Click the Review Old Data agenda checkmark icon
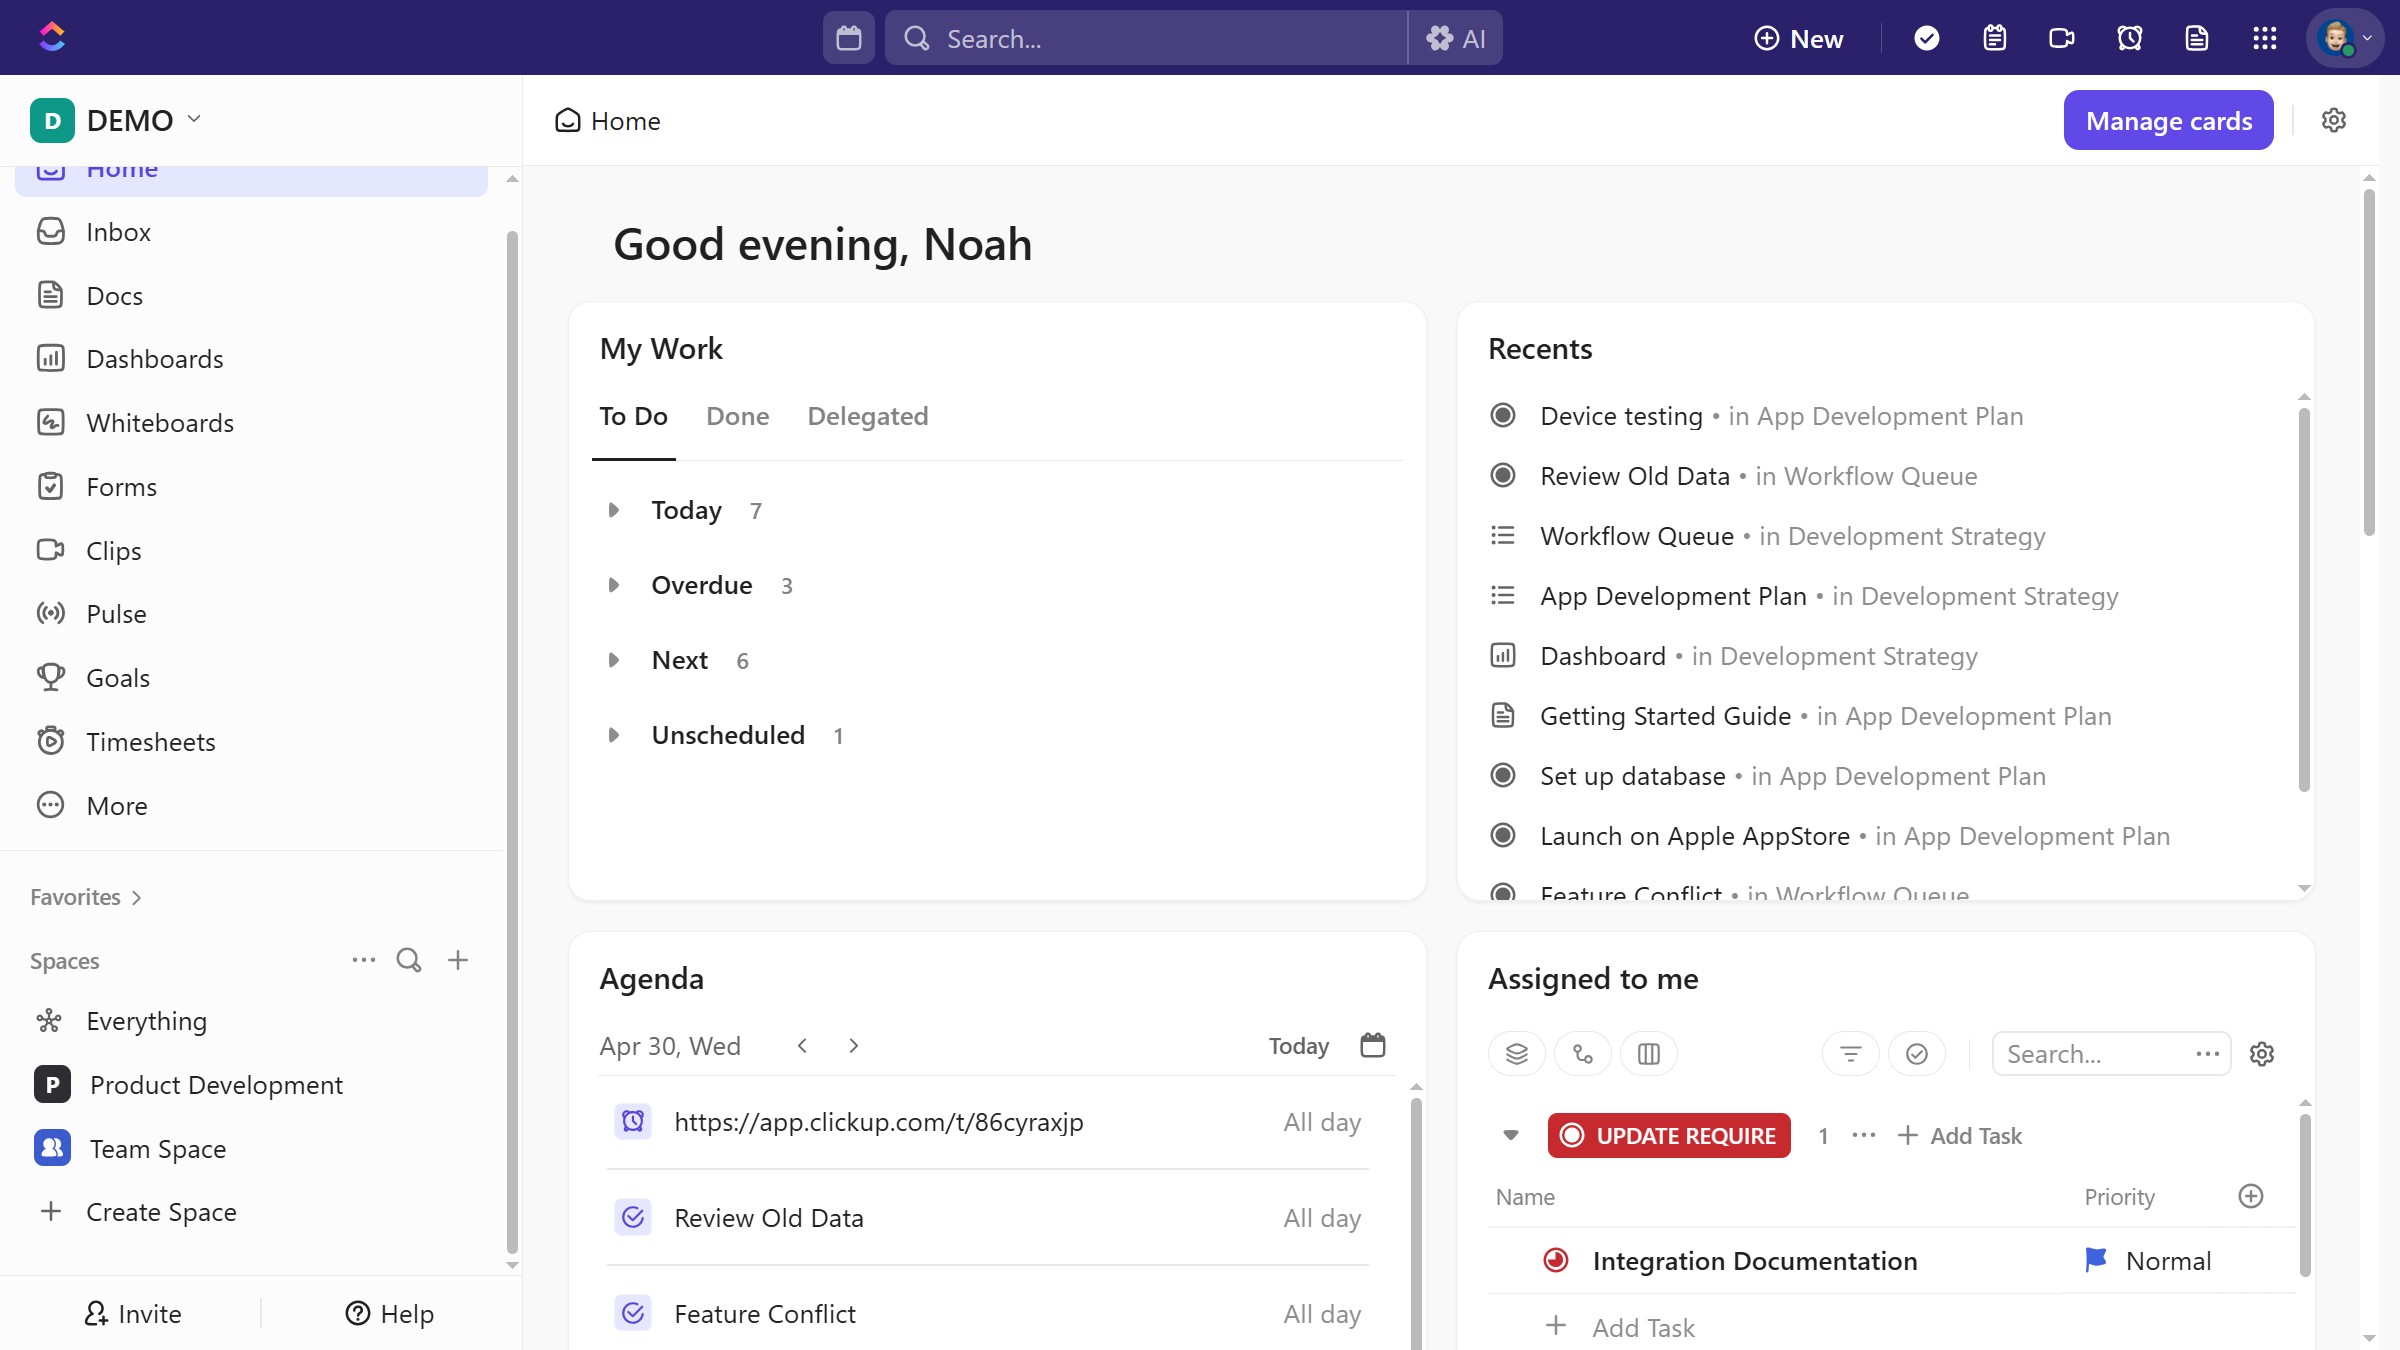The height and width of the screenshot is (1350, 2400). pyautogui.click(x=633, y=1217)
